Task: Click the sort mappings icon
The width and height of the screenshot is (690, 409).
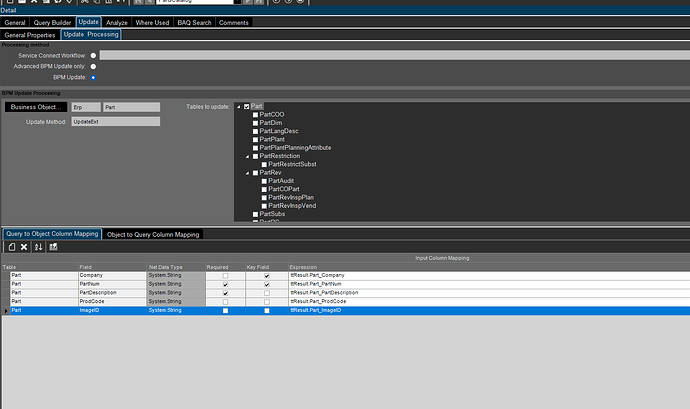Action: [x=39, y=247]
